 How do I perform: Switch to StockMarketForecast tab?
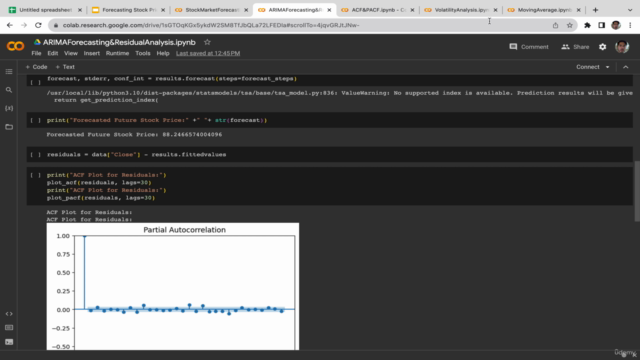(211, 10)
